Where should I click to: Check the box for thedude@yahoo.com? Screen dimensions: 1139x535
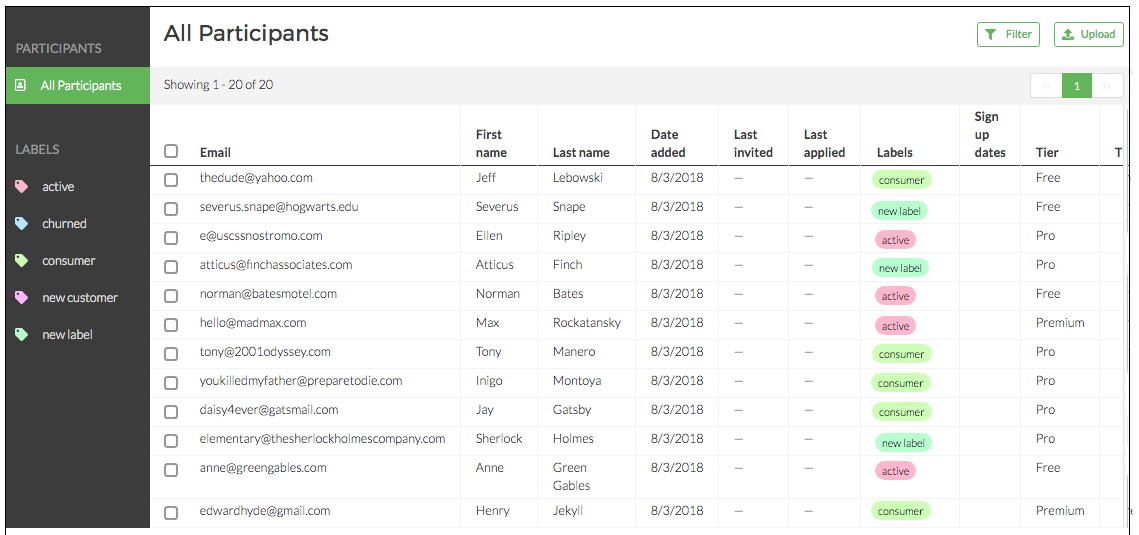[x=171, y=180]
